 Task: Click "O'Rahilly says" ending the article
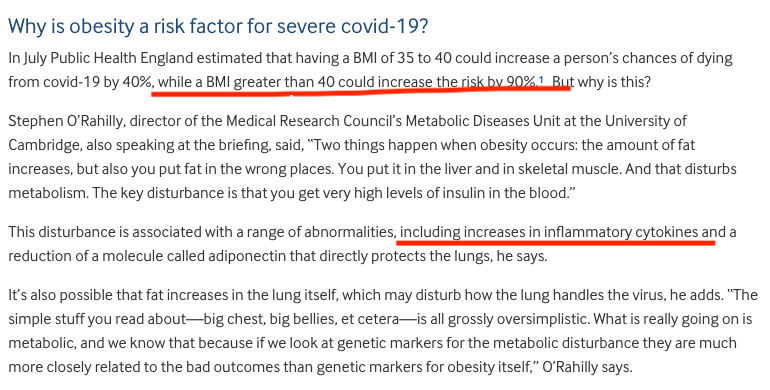[587, 367]
